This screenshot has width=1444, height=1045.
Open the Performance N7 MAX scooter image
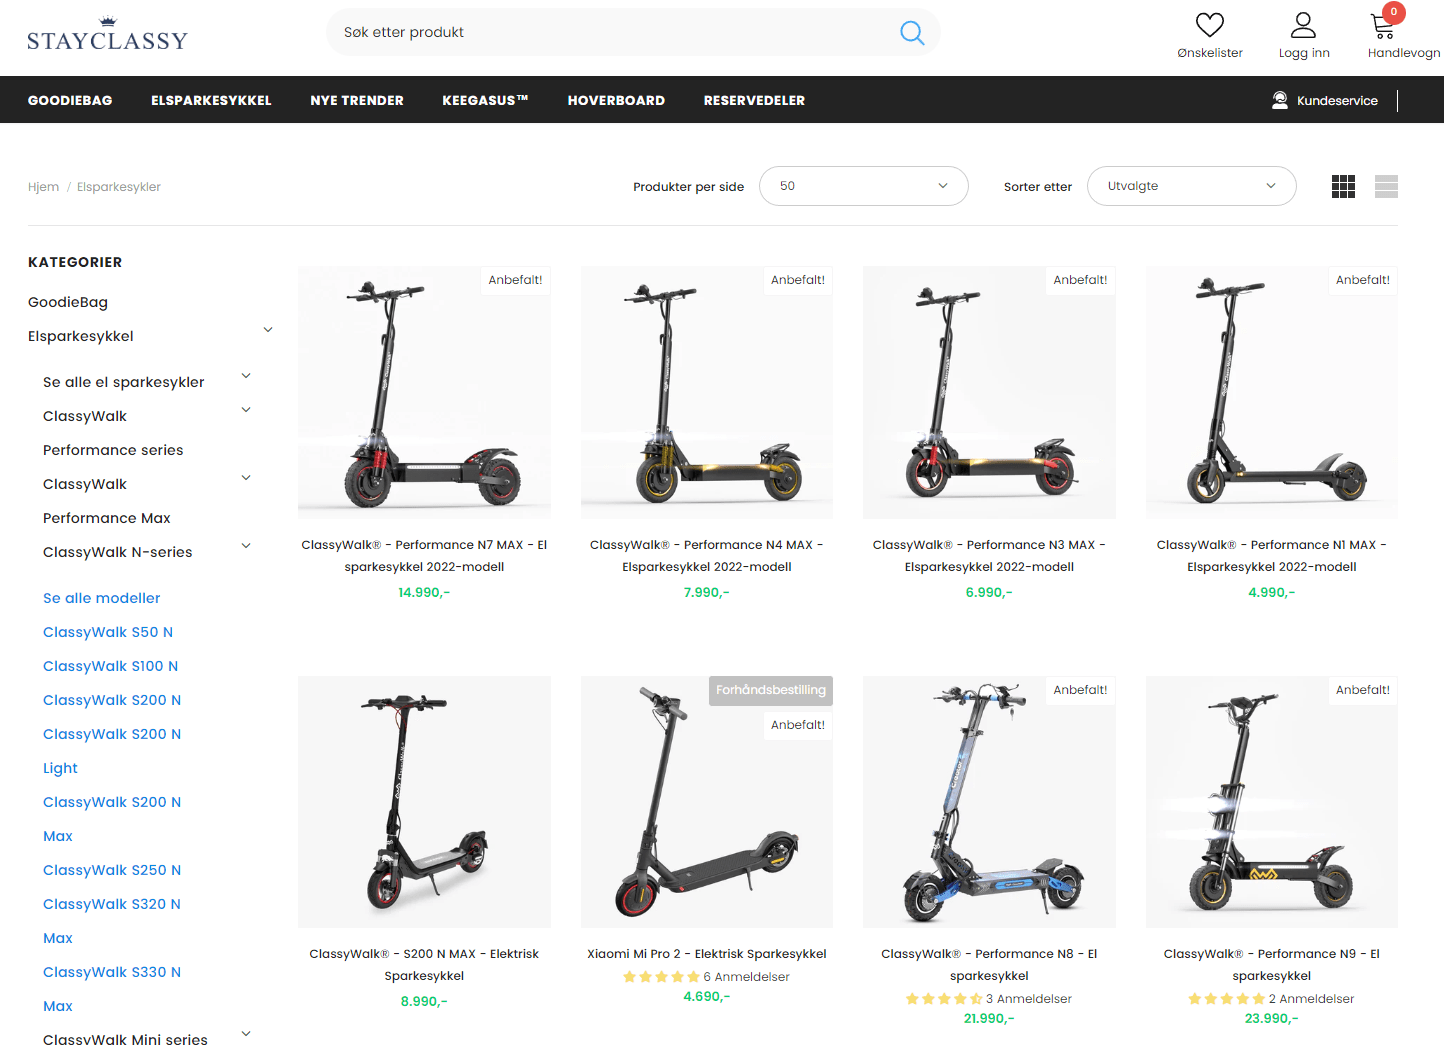[424, 392]
